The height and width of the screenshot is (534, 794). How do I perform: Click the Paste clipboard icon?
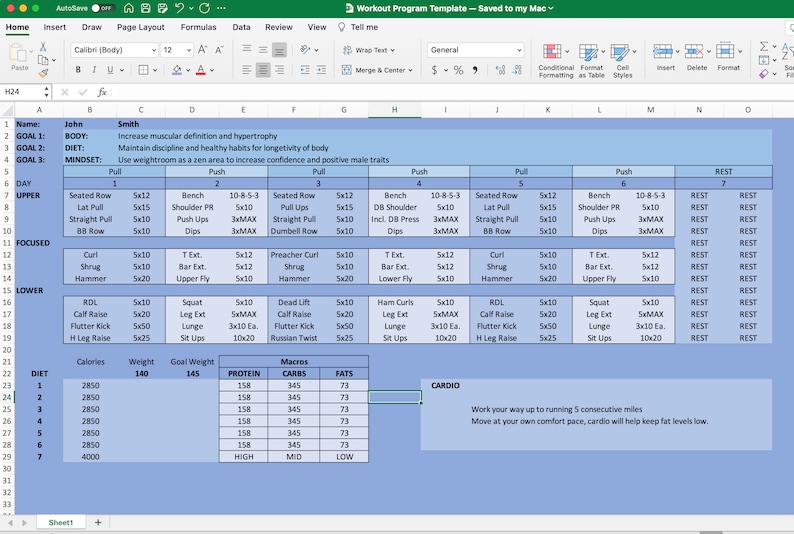pyautogui.click(x=18, y=53)
